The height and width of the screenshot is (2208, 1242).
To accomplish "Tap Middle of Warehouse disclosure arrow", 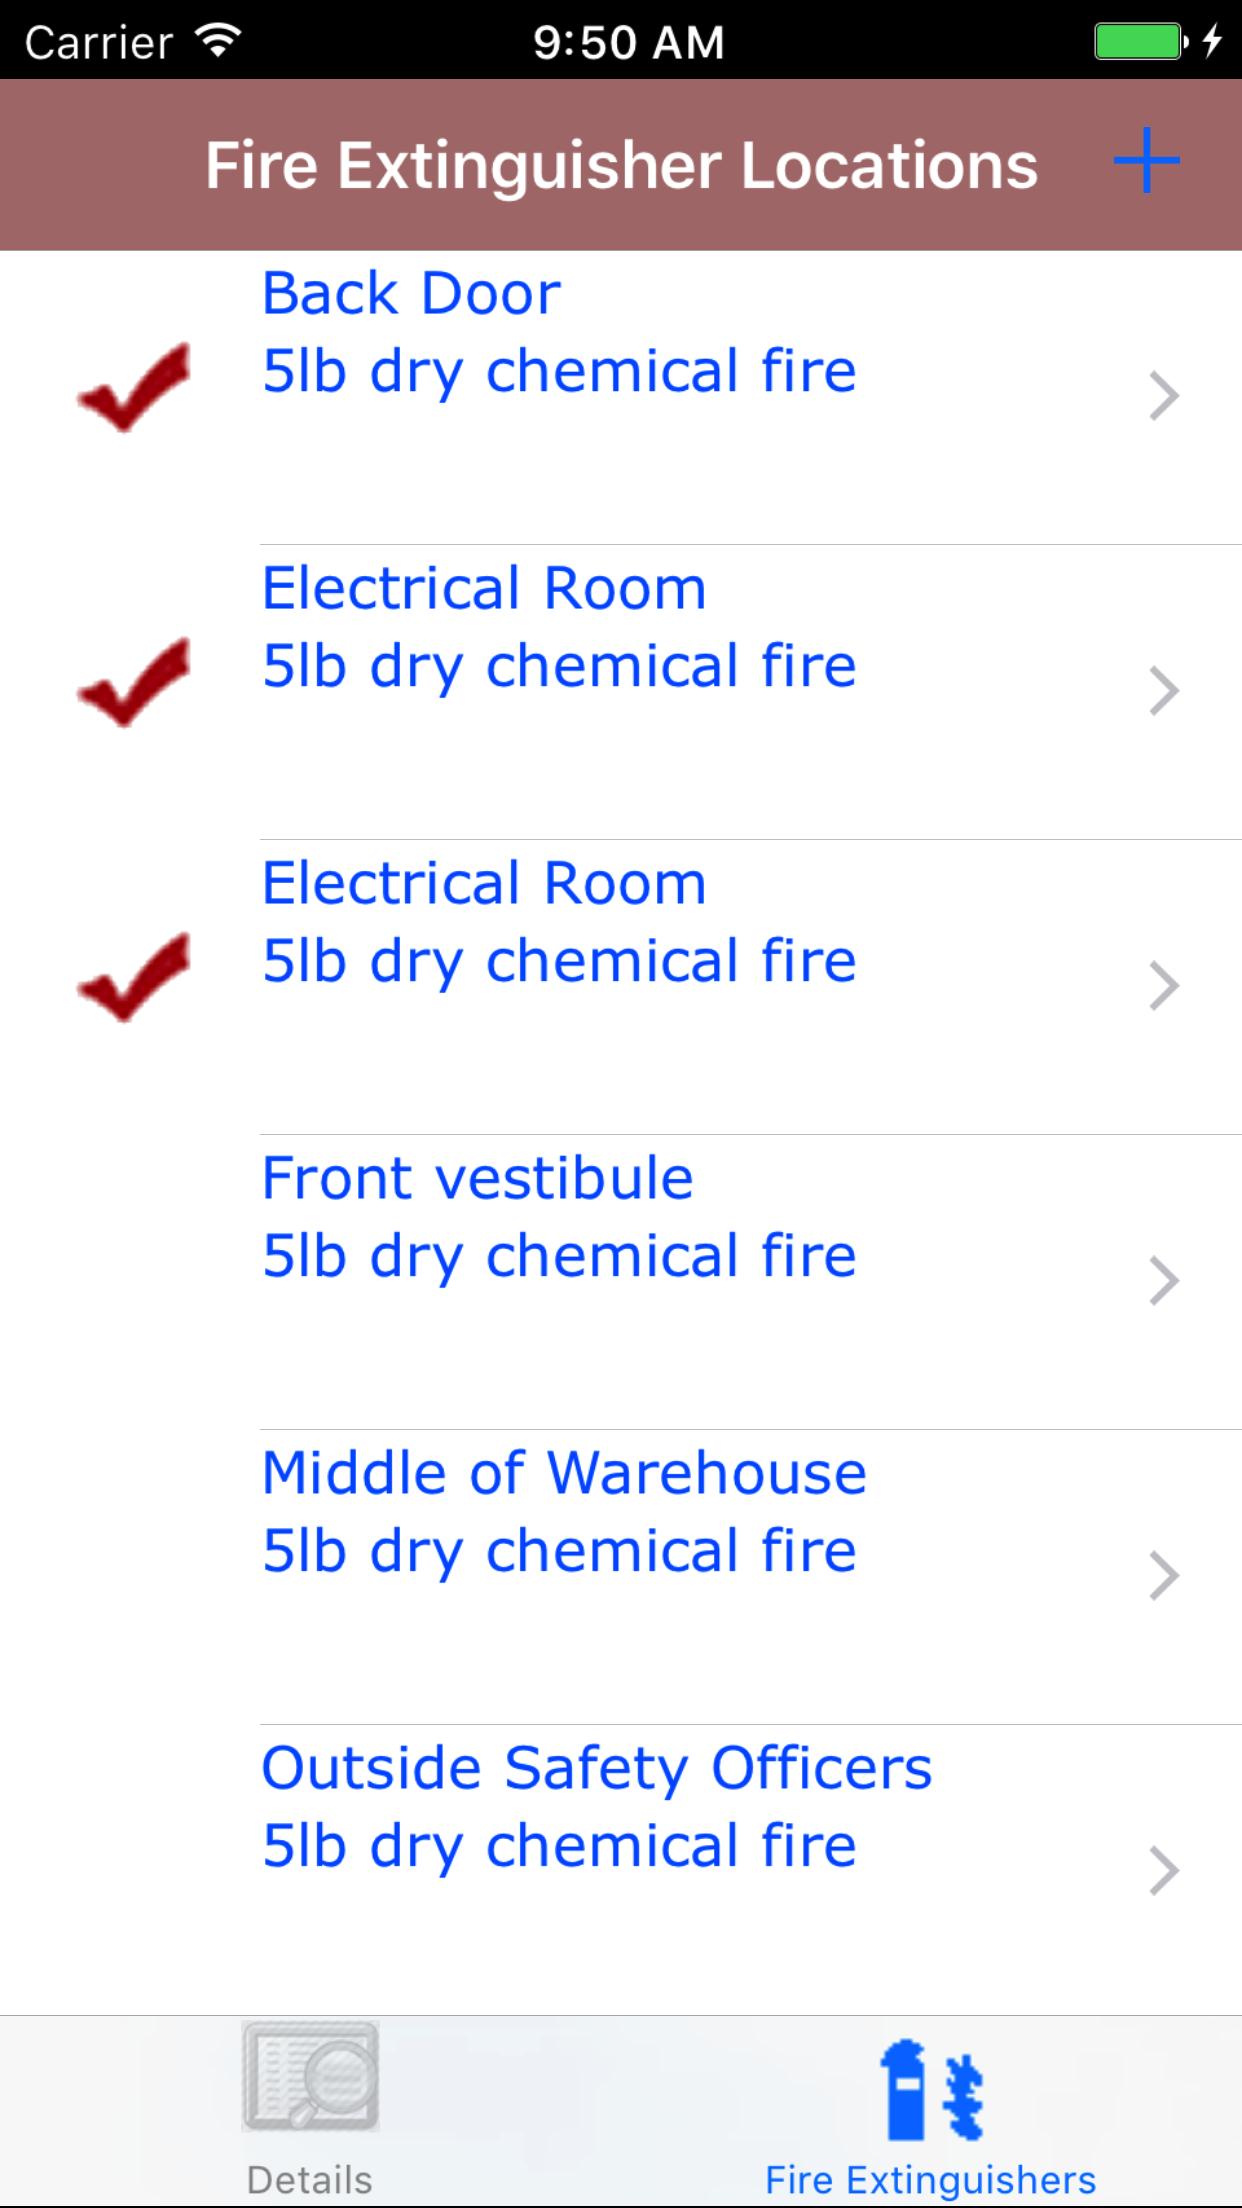I will pos(1163,1576).
